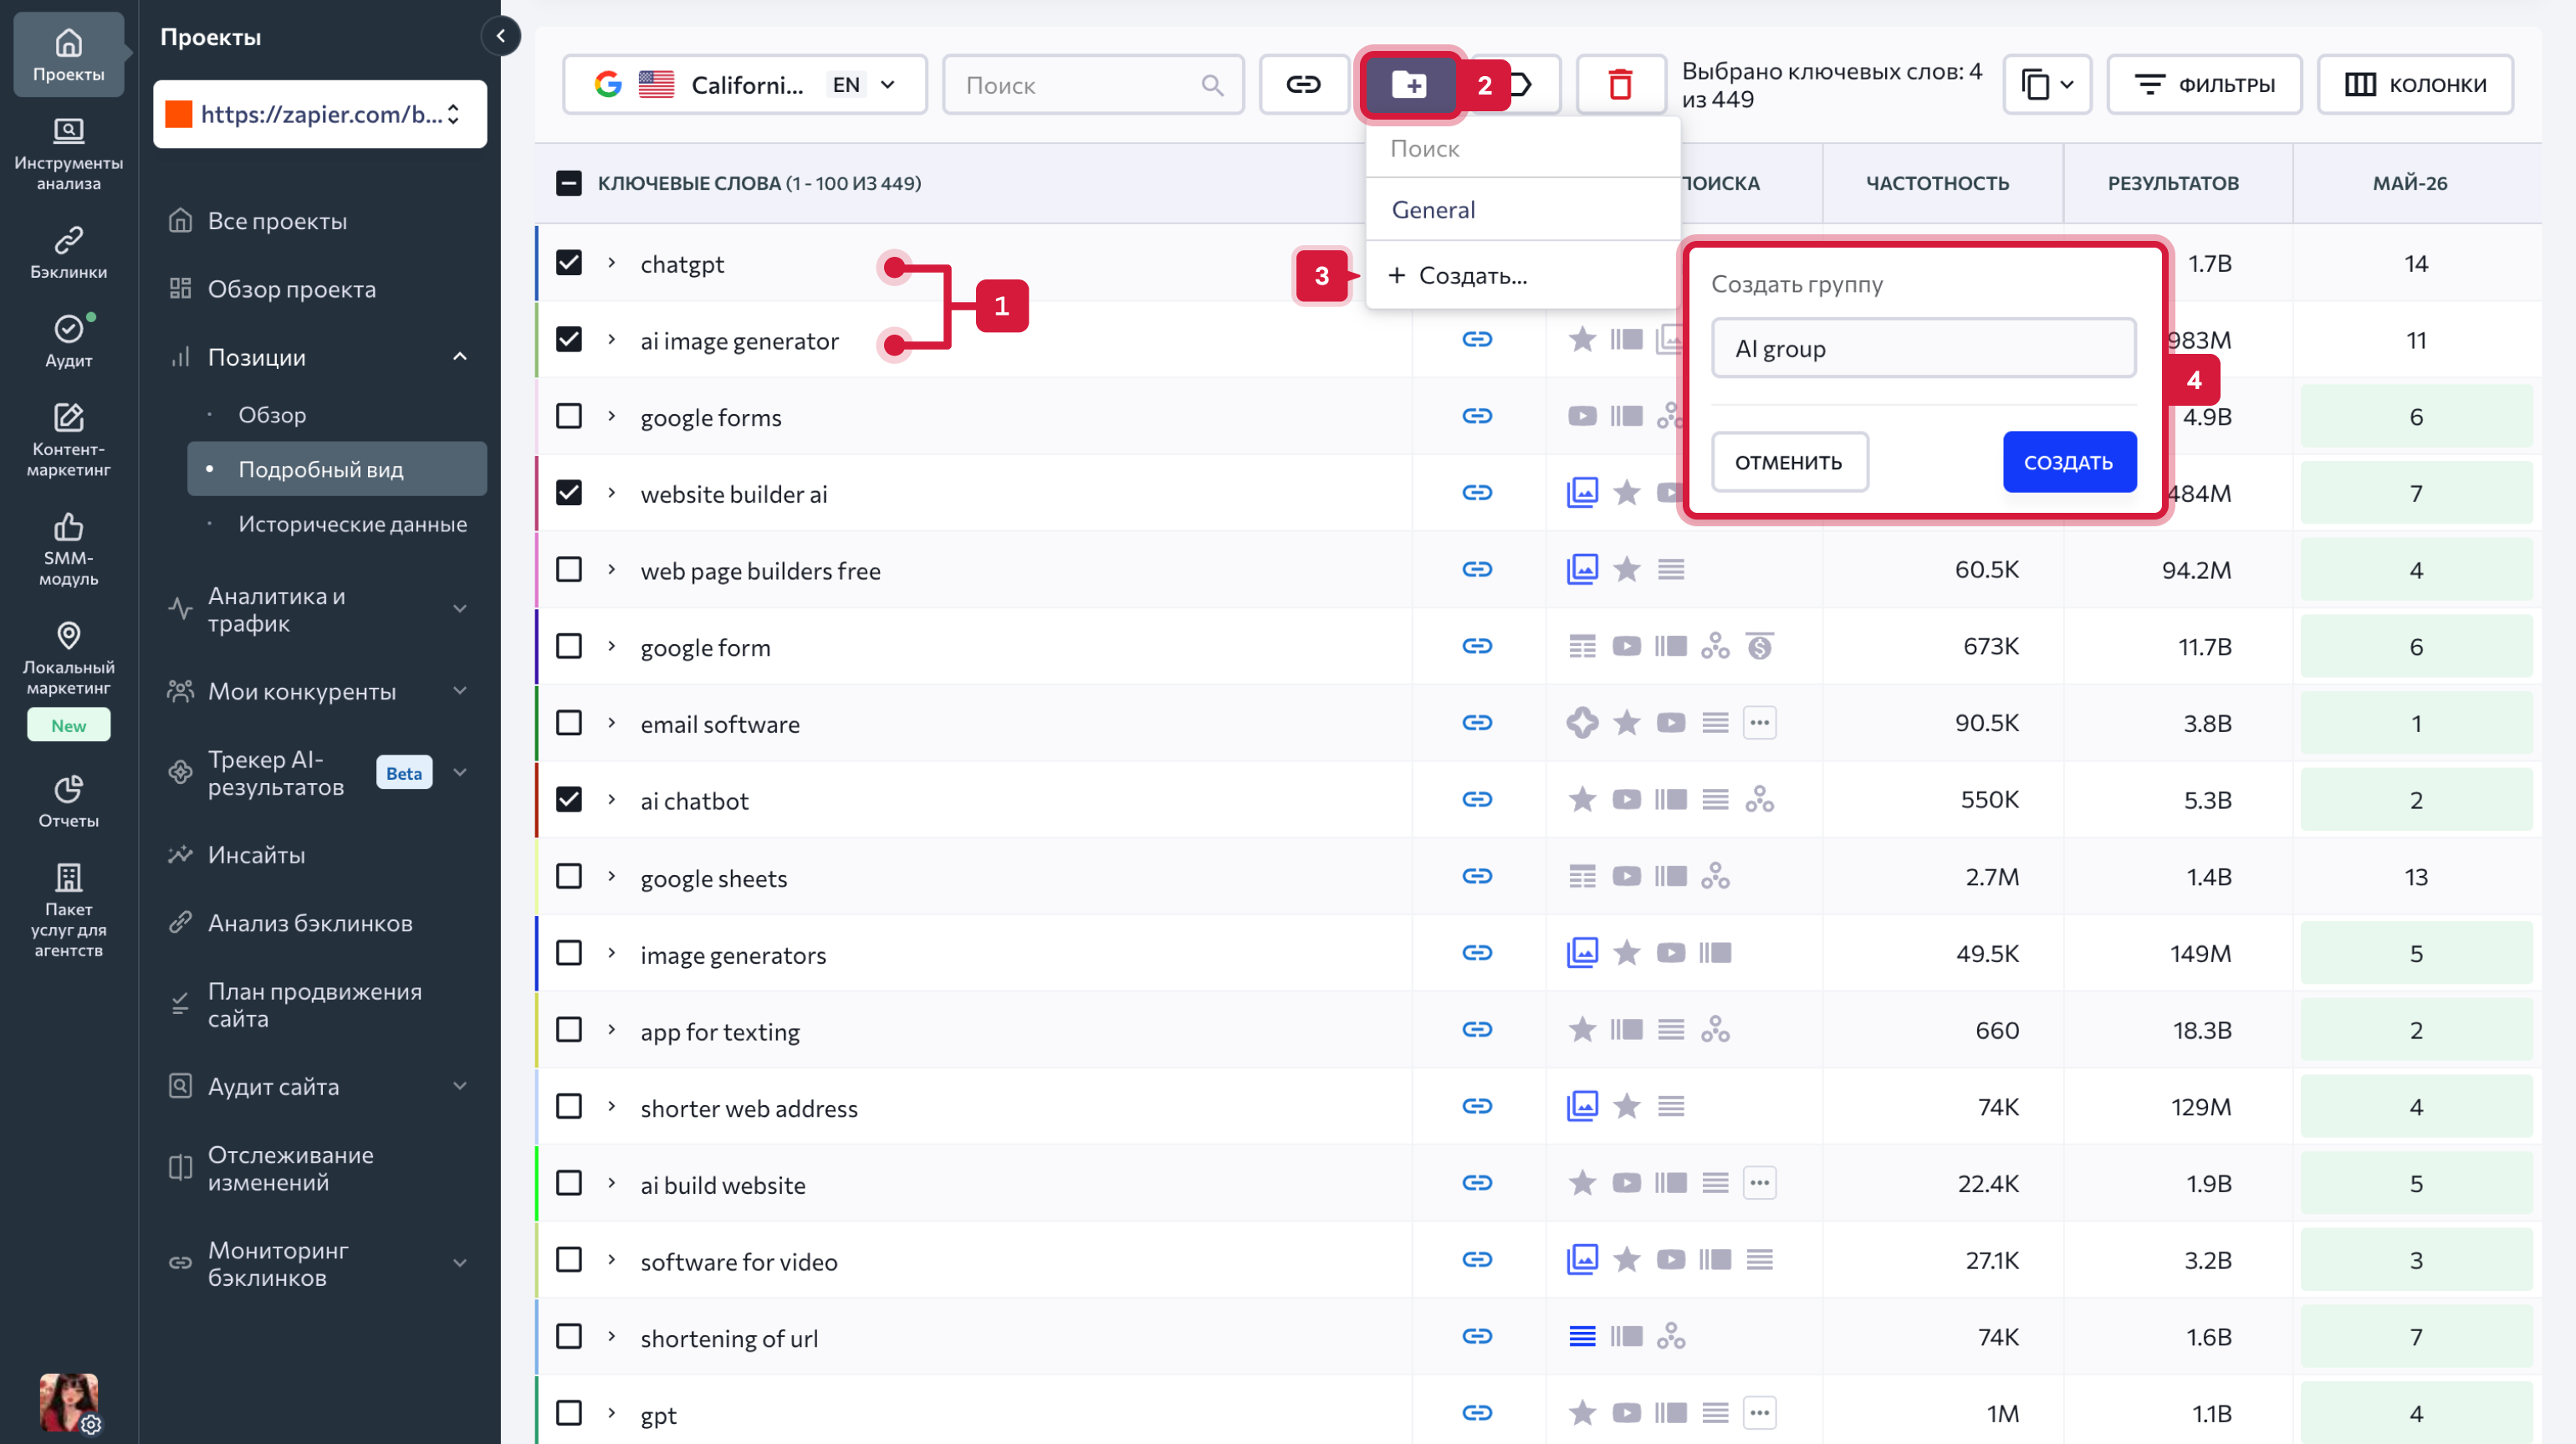Open Отчеты in left rail

tap(68, 801)
